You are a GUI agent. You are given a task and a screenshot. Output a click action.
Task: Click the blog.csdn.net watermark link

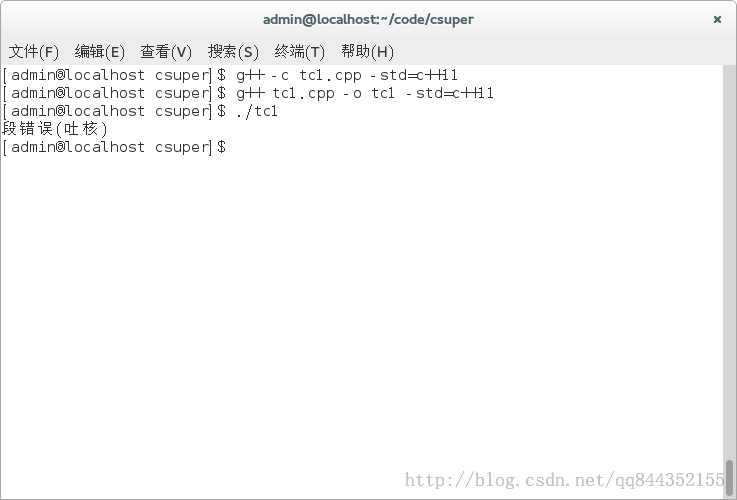[x=564, y=480]
